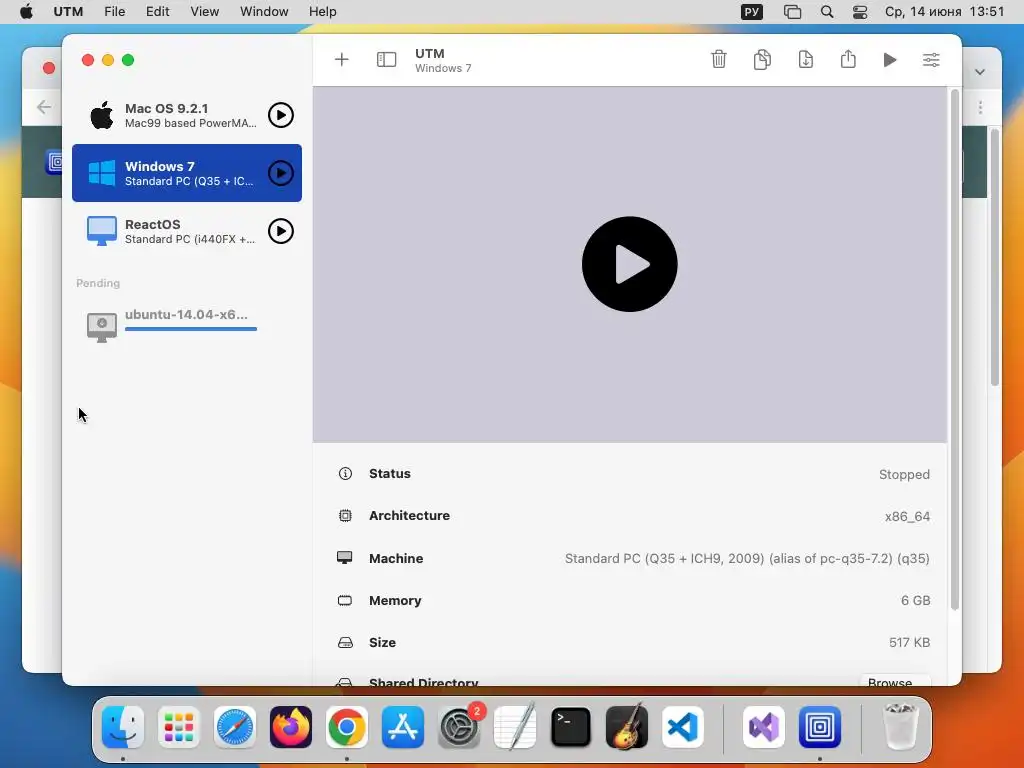Open UTM from the Dock
Screen dimensions: 1024x768
820,727
